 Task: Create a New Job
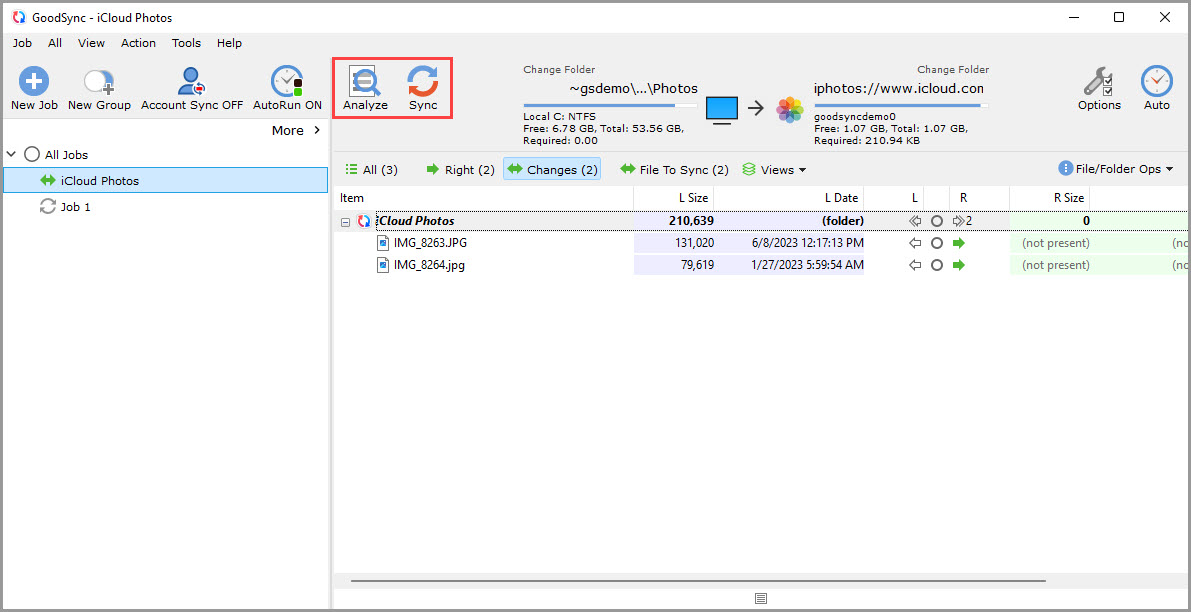(x=33, y=87)
